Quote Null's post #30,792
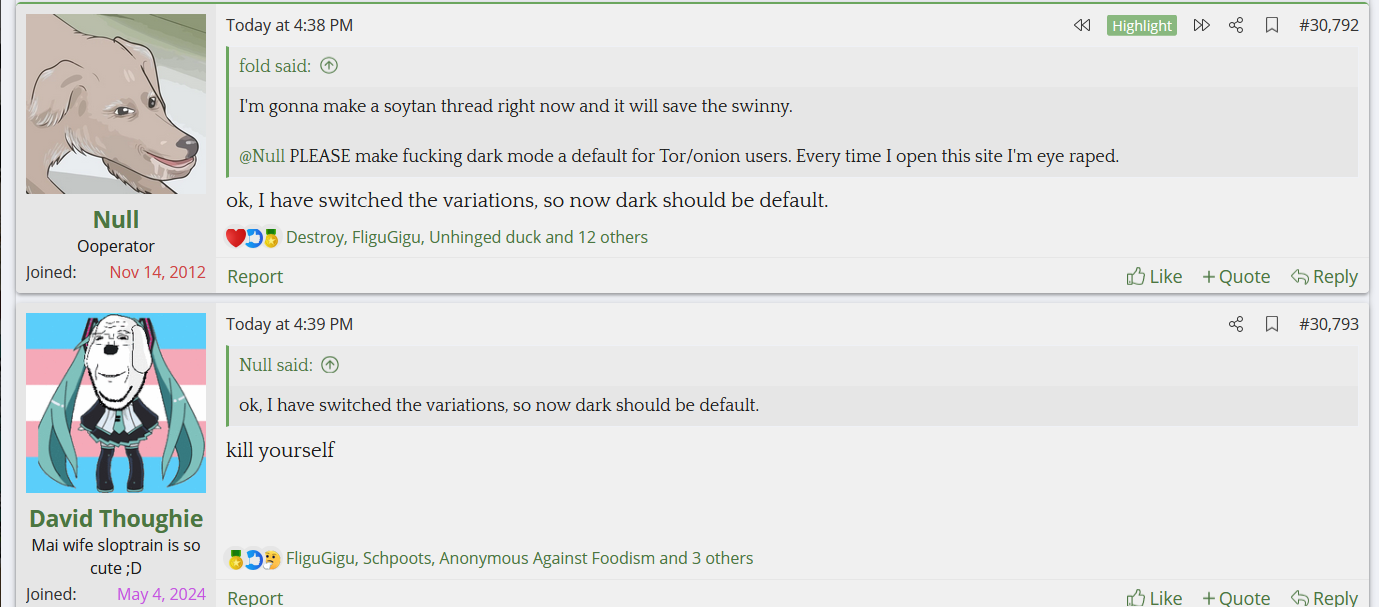This screenshot has height=607, width=1379. pyautogui.click(x=1236, y=277)
